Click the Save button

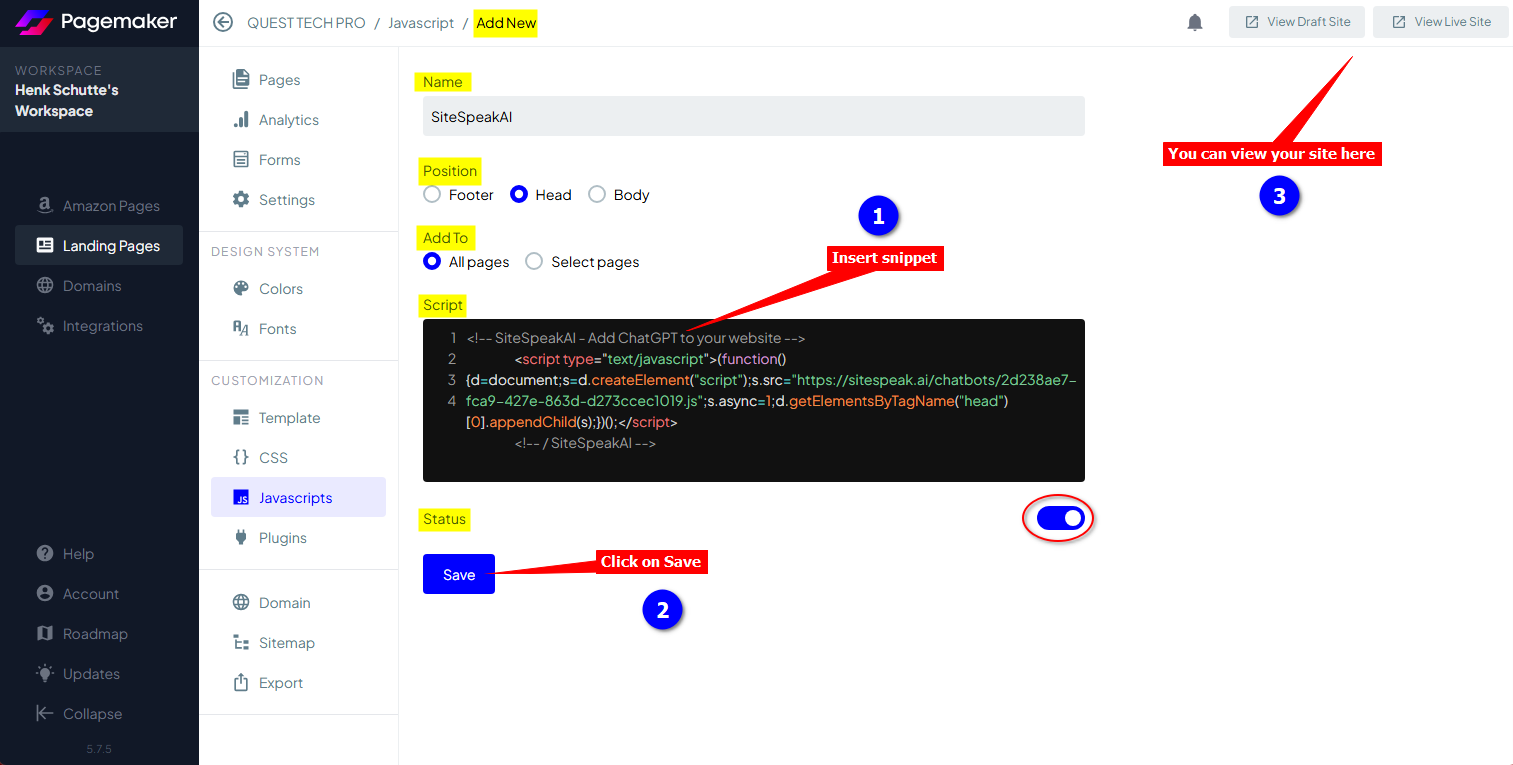point(459,574)
